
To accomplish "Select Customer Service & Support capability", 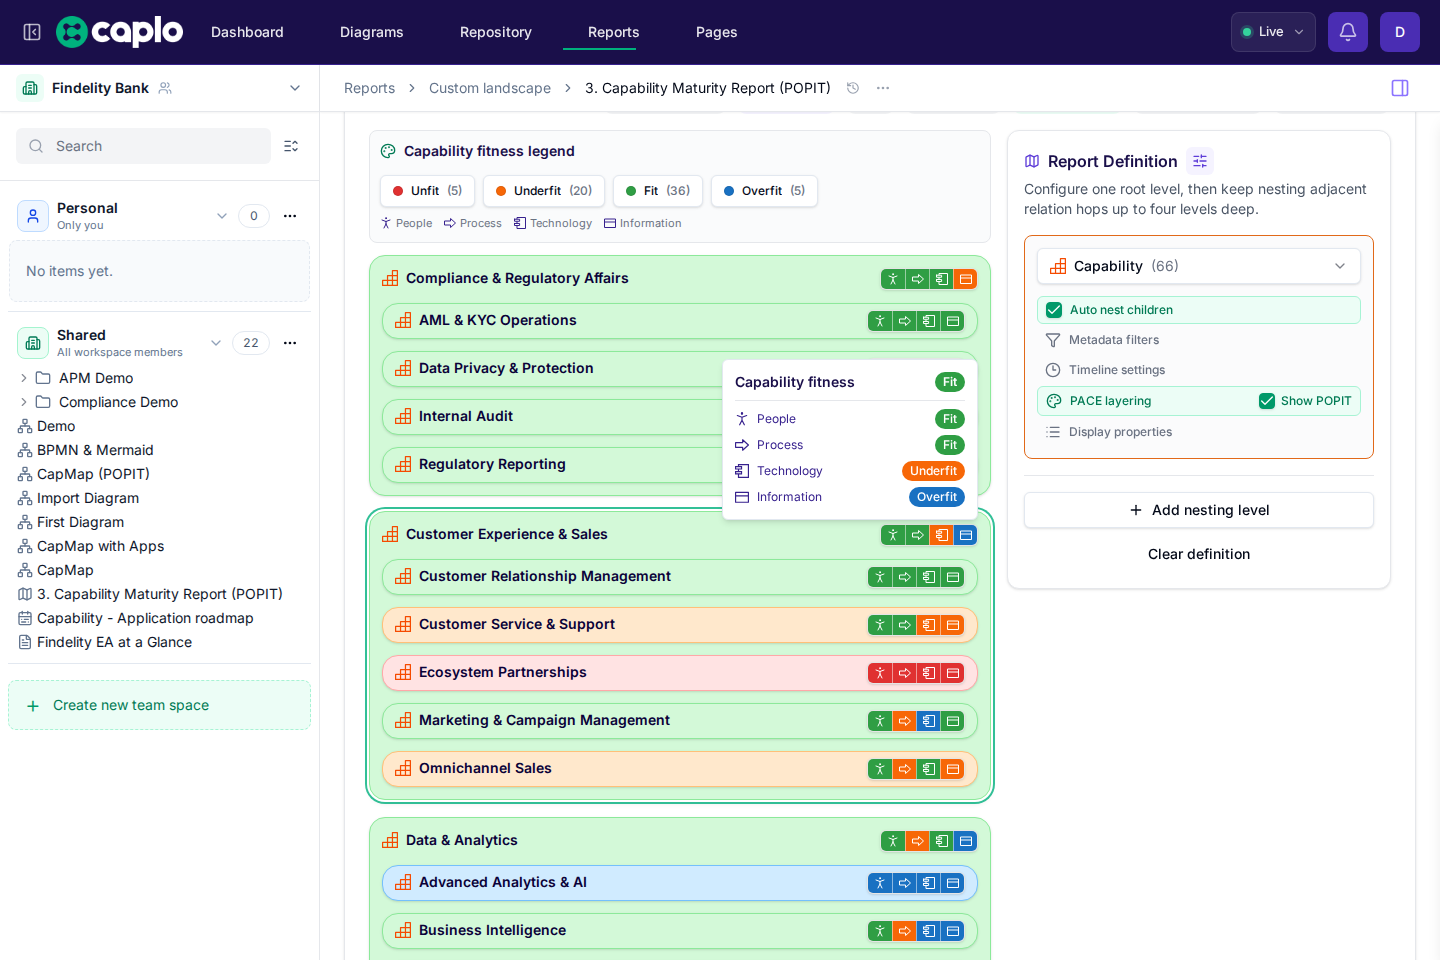I will pyautogui.click(x=680, y=625).
